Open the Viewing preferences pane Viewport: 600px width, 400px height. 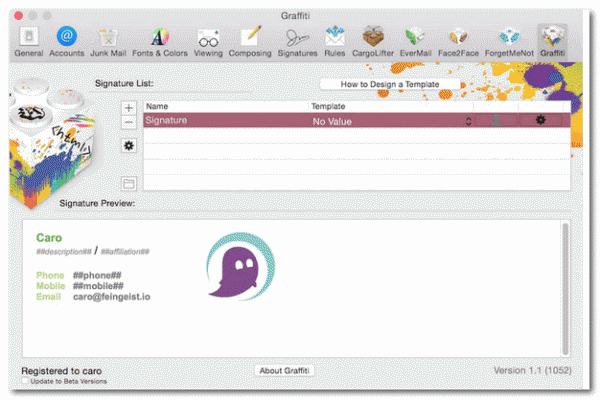(x=208, y=42)
